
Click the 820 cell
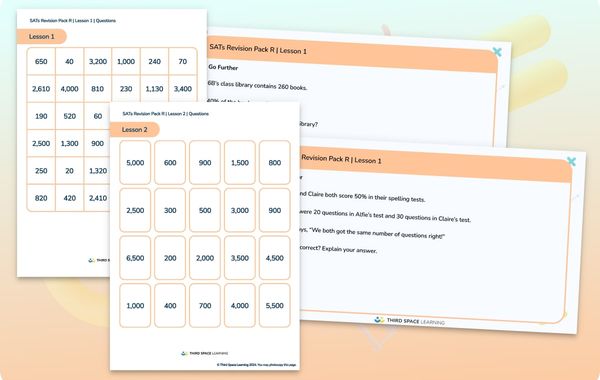pyautogui.click(x=41, y=198)
